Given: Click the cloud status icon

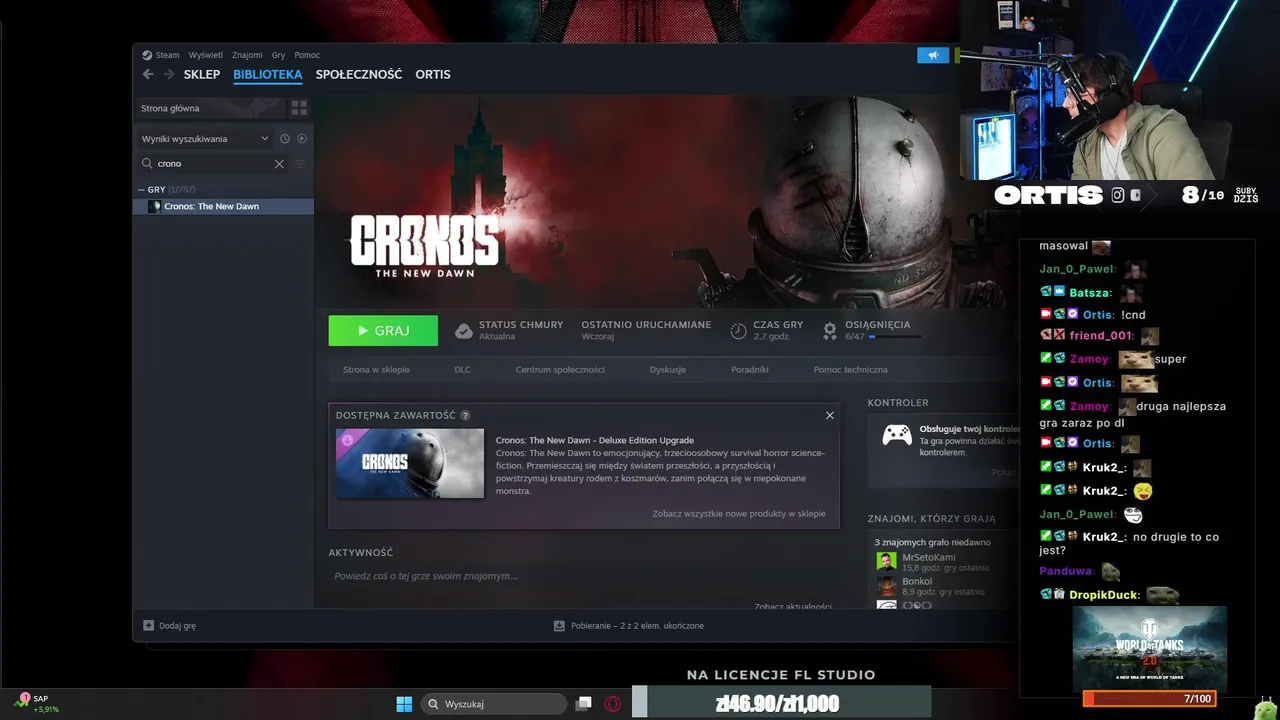Looking at the screenshot, I should pos(464,331).
